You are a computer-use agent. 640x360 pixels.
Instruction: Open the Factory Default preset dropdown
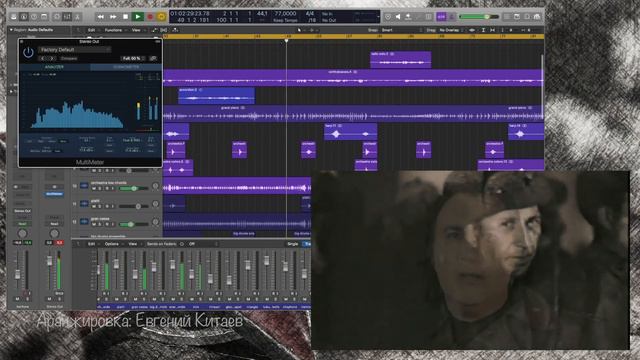click(74, 50)
